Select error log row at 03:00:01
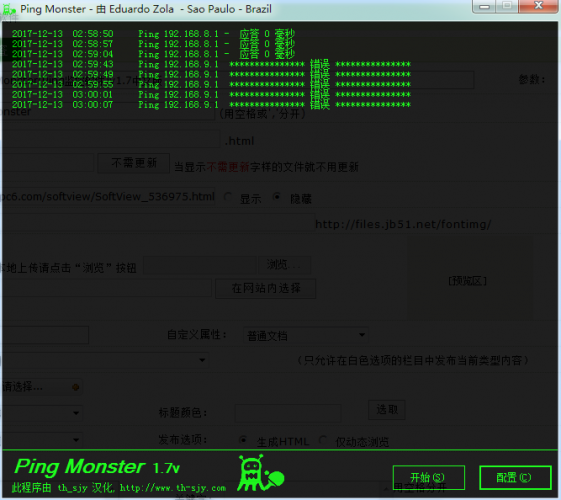The height and width of the screenshot is (500, 561). coord(211,94)
